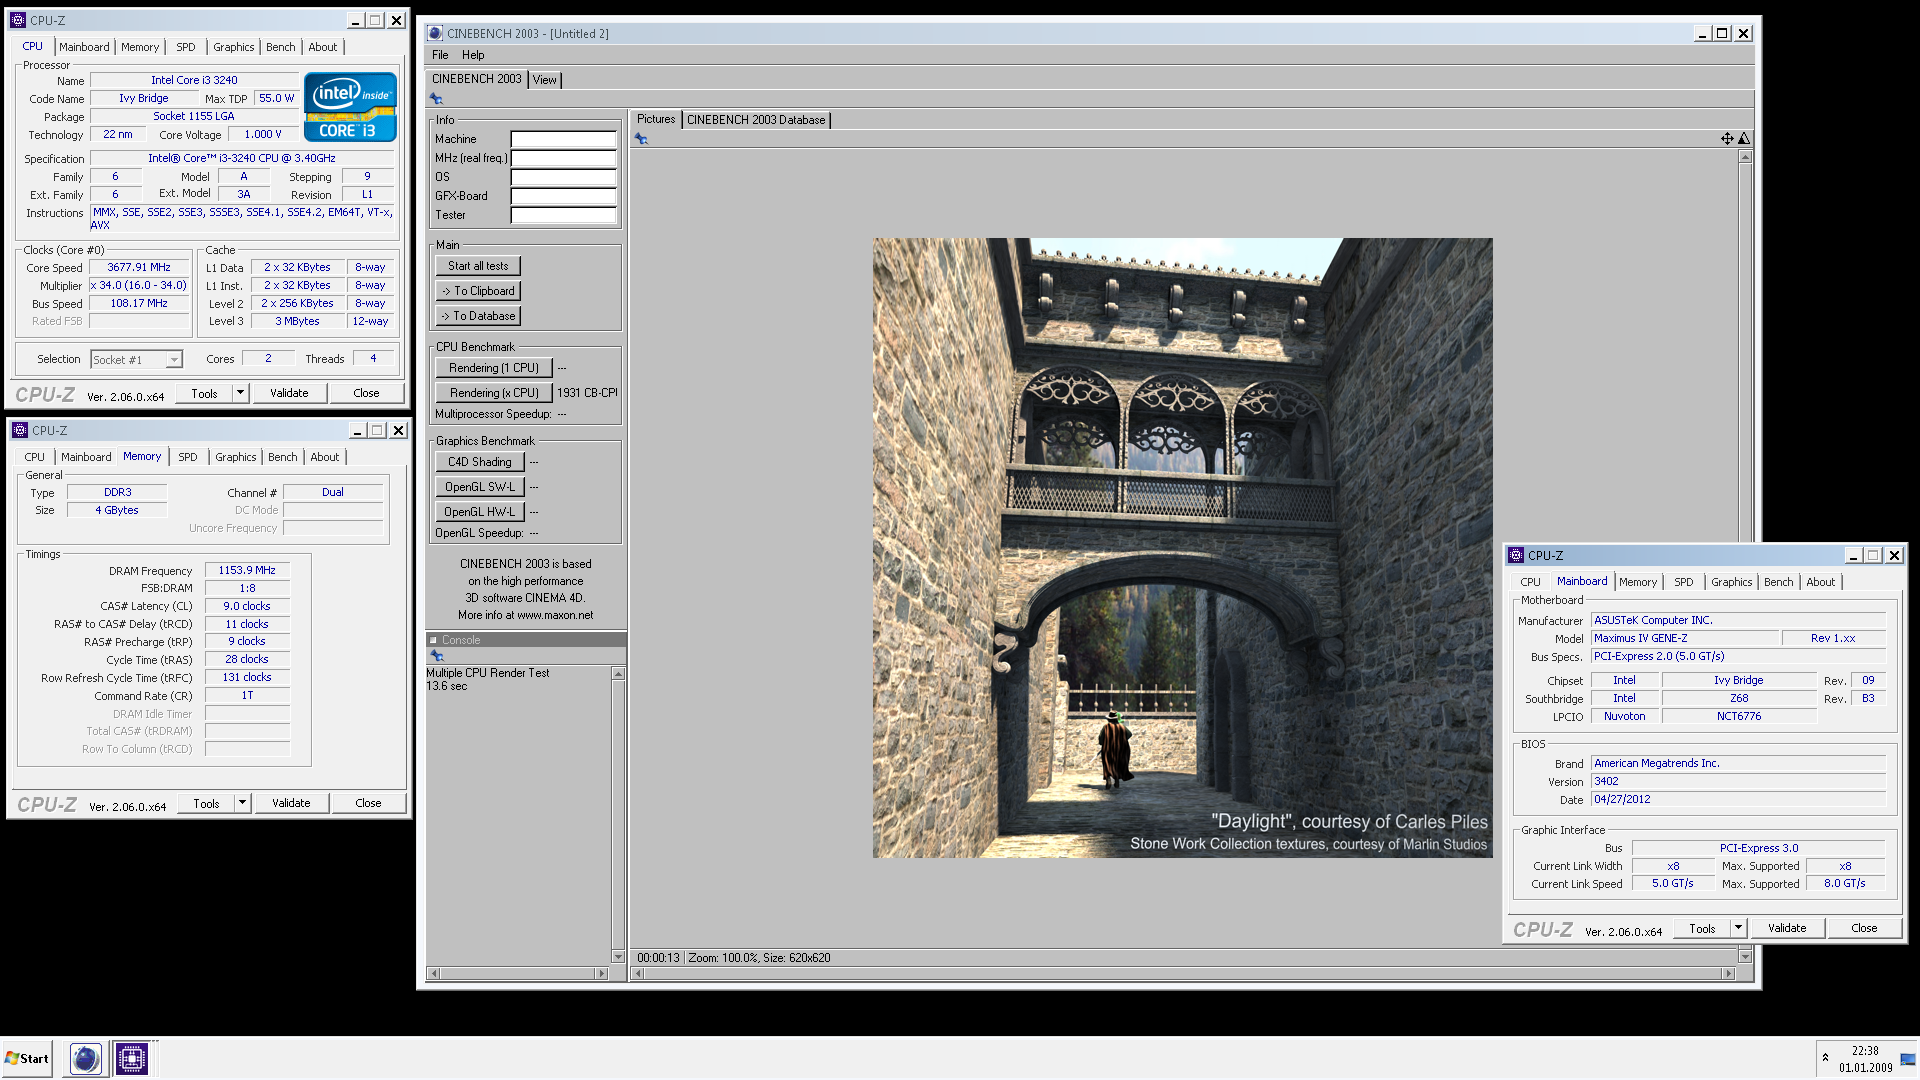Viewport: 1920px width, 1080px height.
Task: Click the Tools button in the top CPU-Z window
Action: point(204,393)
